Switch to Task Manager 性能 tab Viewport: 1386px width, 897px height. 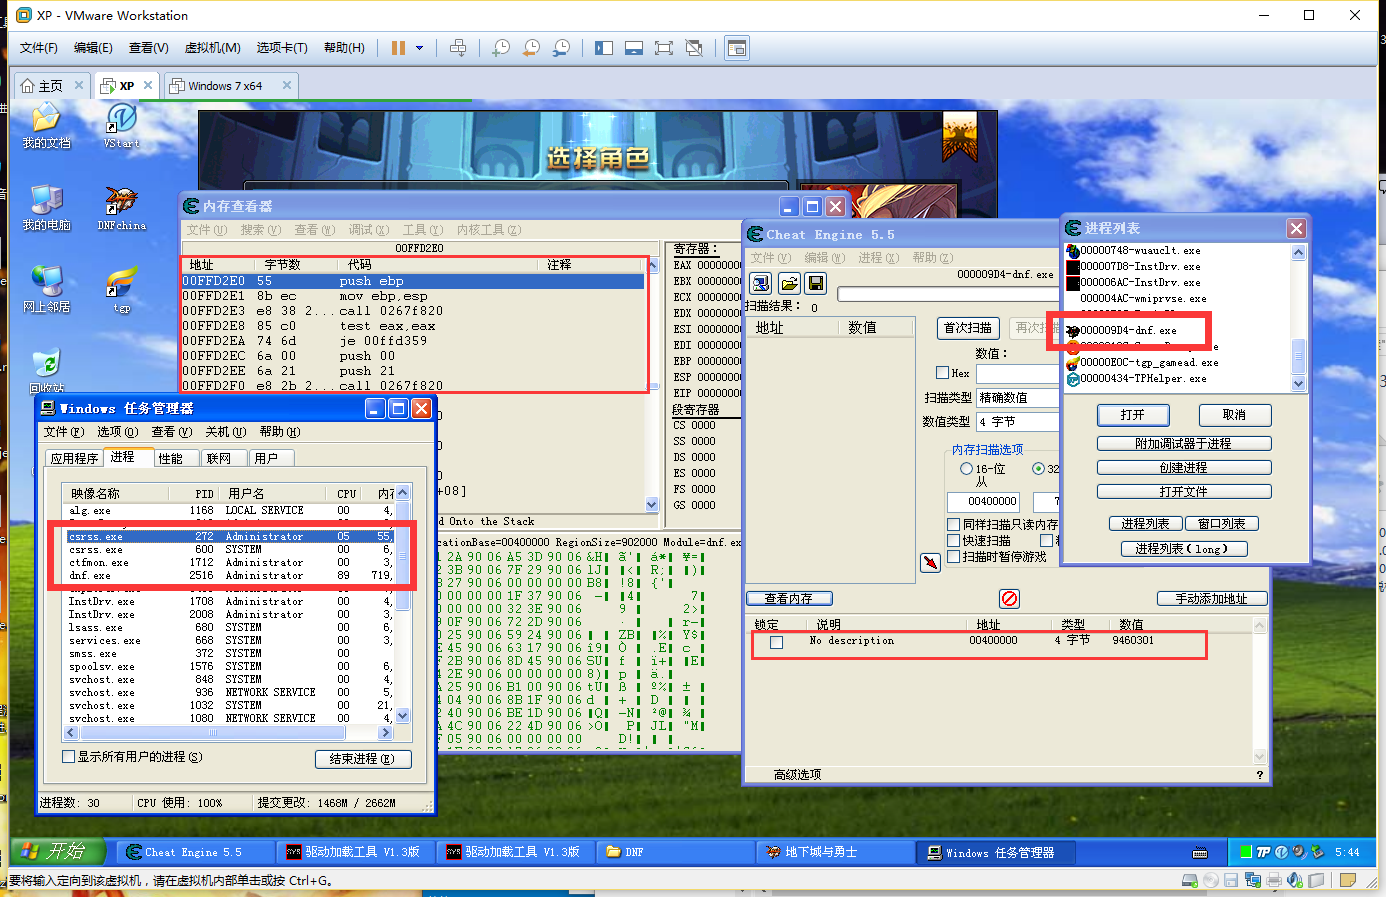pos(170,458)
